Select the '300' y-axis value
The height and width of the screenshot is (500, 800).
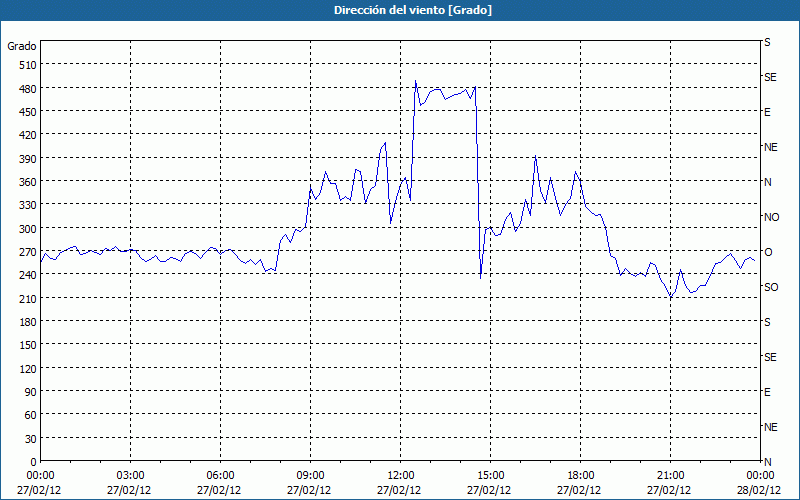[x=28, y=229]
